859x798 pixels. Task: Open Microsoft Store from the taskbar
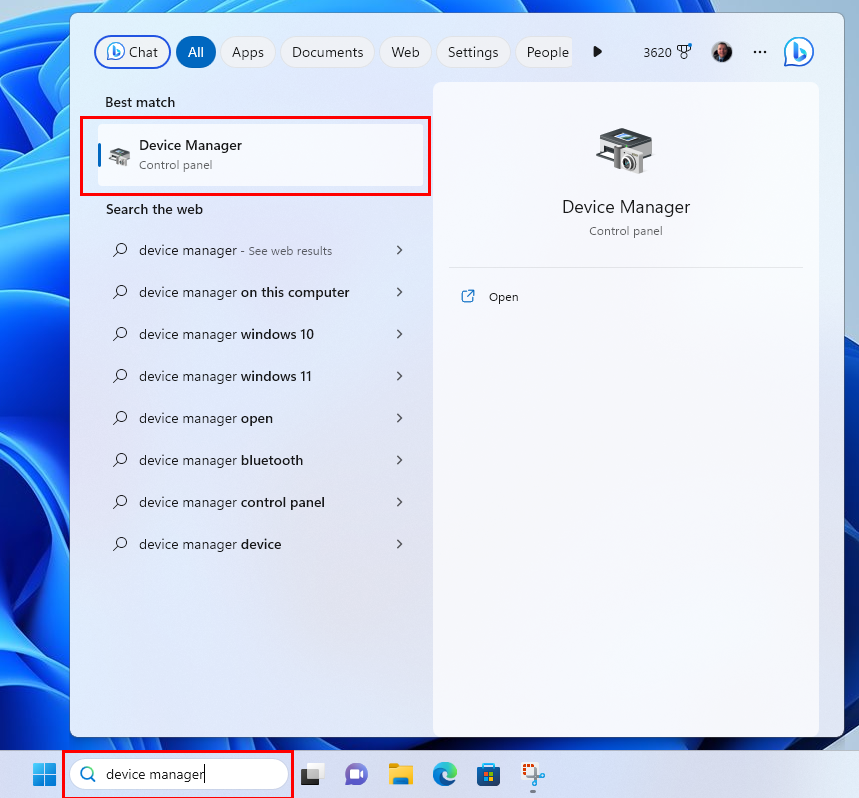pos(488,774)
